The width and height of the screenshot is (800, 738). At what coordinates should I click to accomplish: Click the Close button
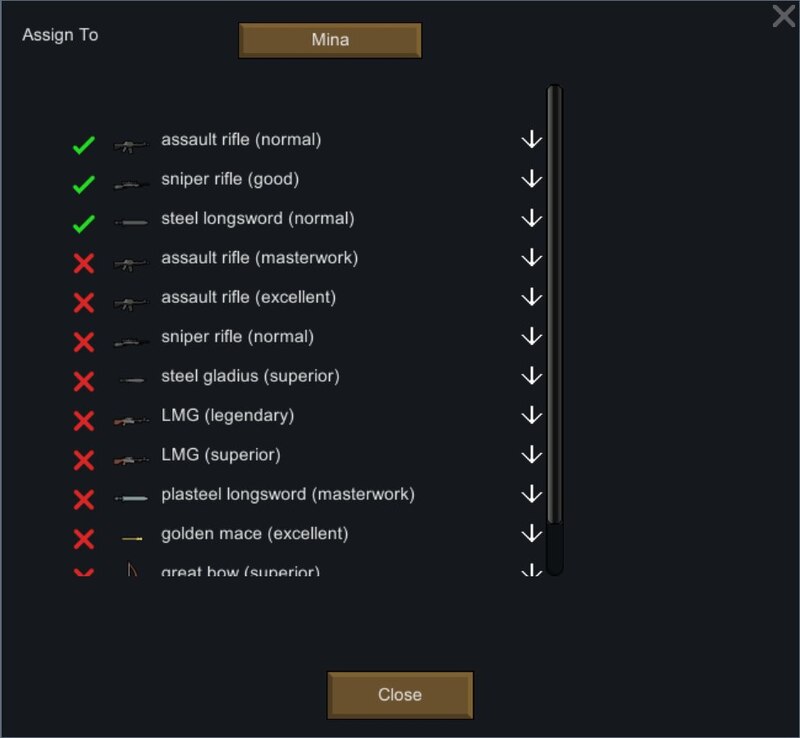(x=400, y=695)
